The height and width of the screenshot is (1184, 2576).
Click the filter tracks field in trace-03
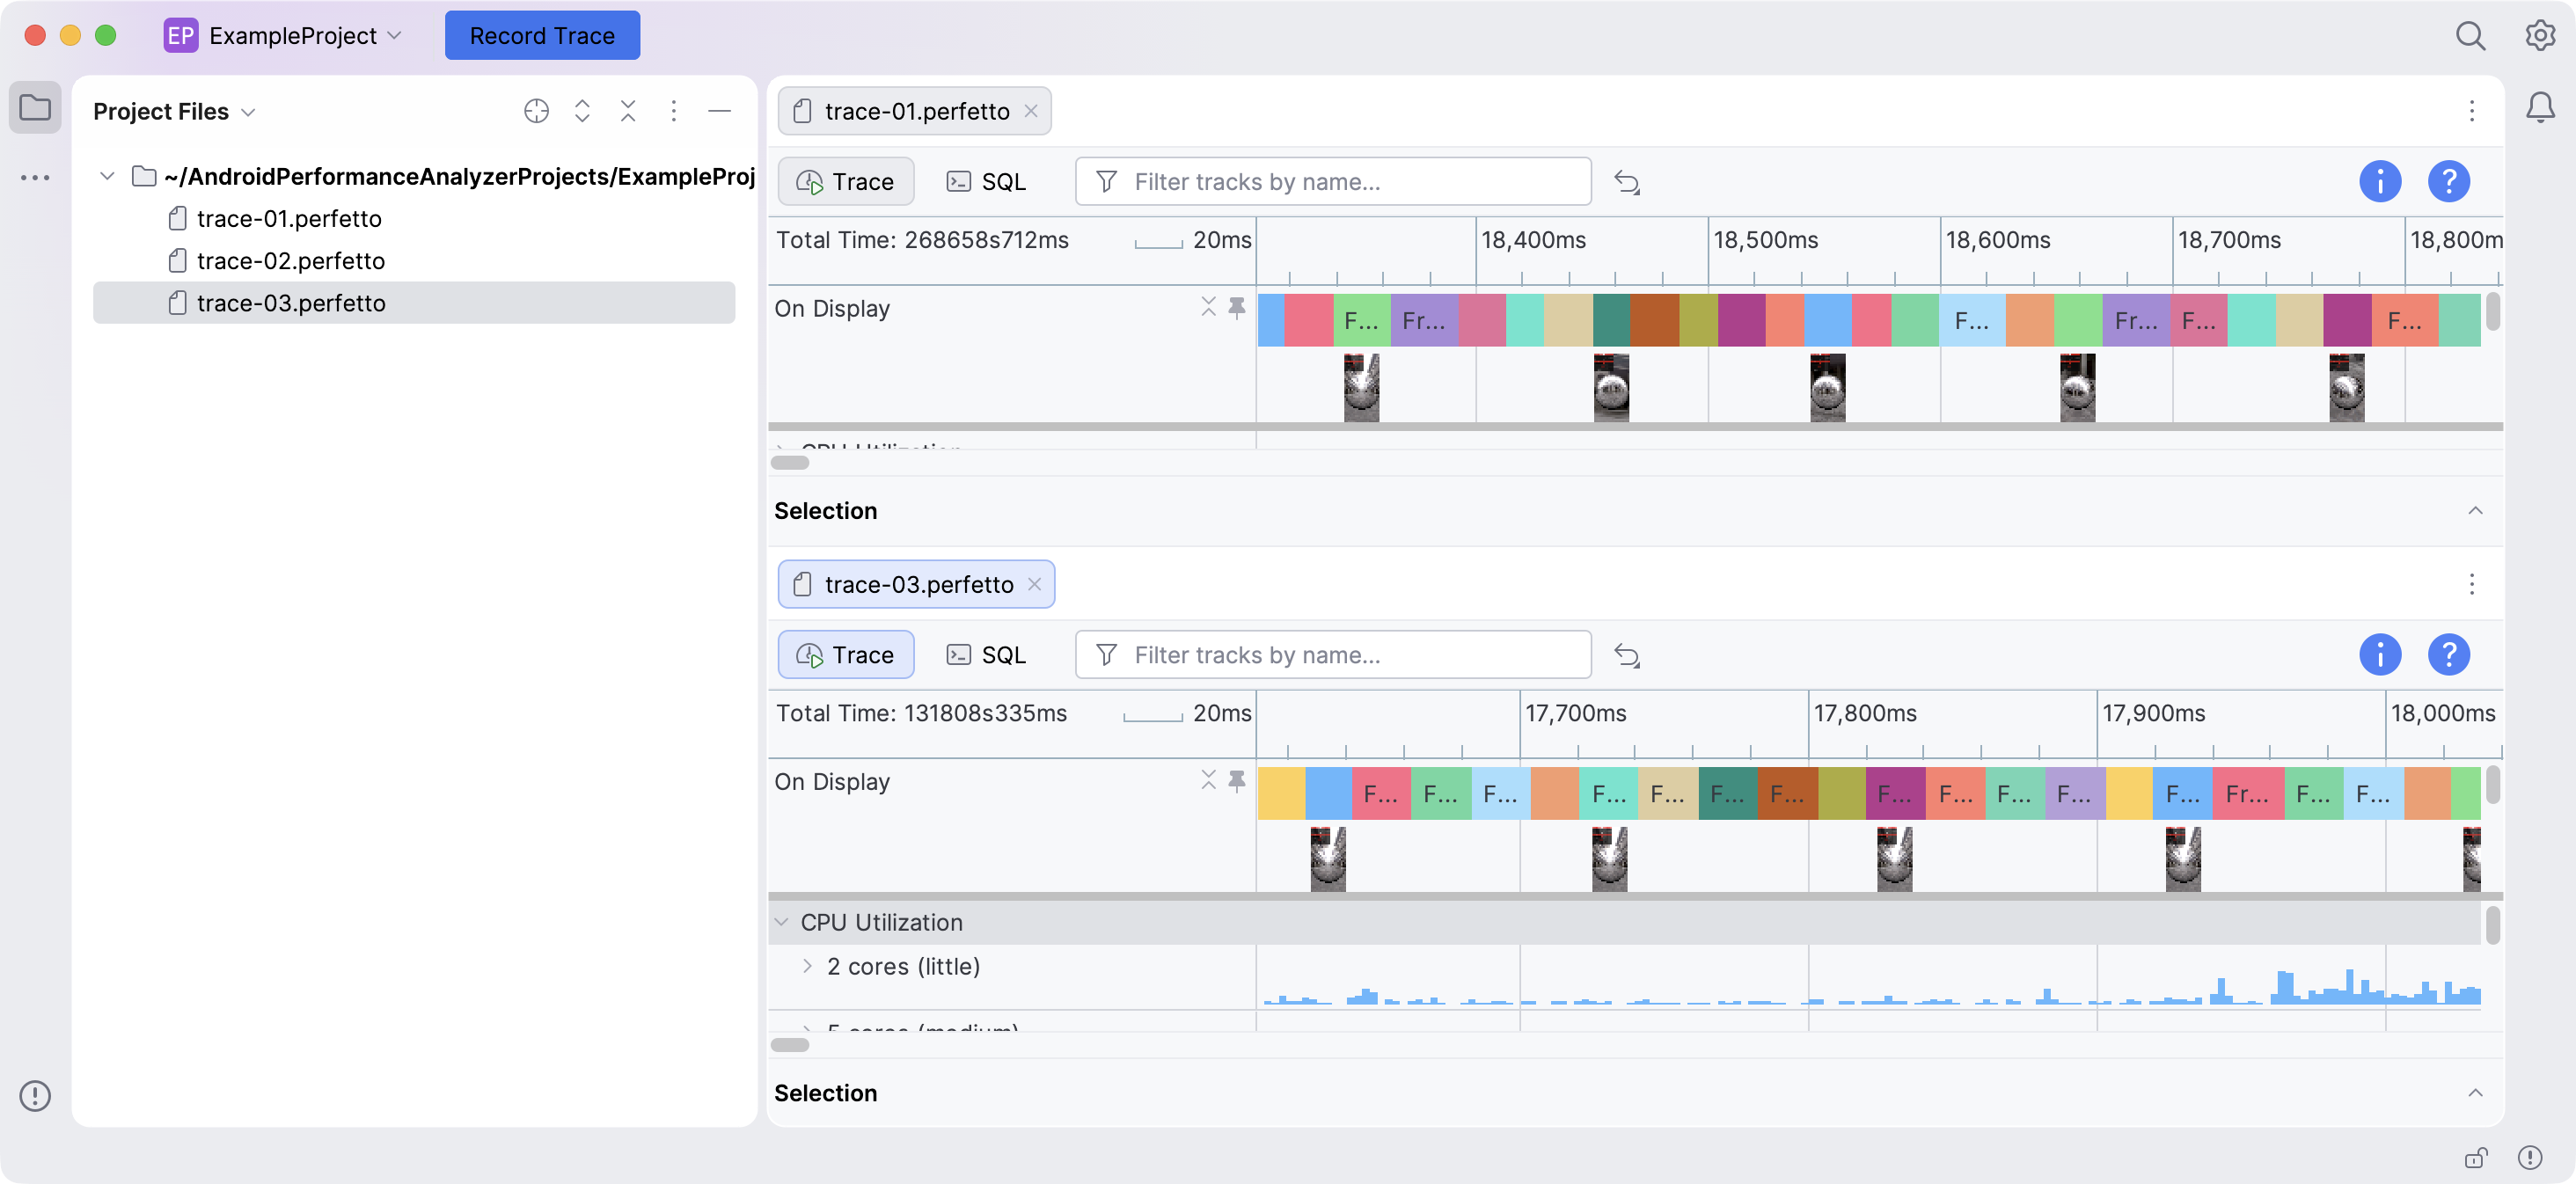(1333, 655)
